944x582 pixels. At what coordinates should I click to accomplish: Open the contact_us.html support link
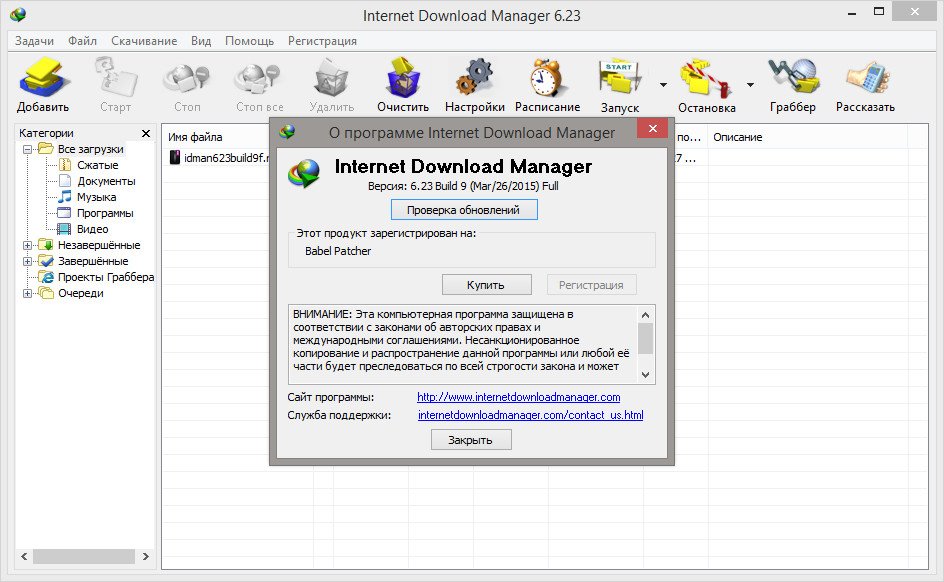[x=530, y=415]
